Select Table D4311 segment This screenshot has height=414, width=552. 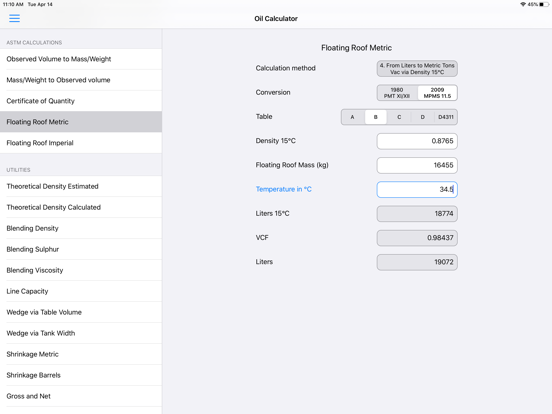tap(446, 117)
